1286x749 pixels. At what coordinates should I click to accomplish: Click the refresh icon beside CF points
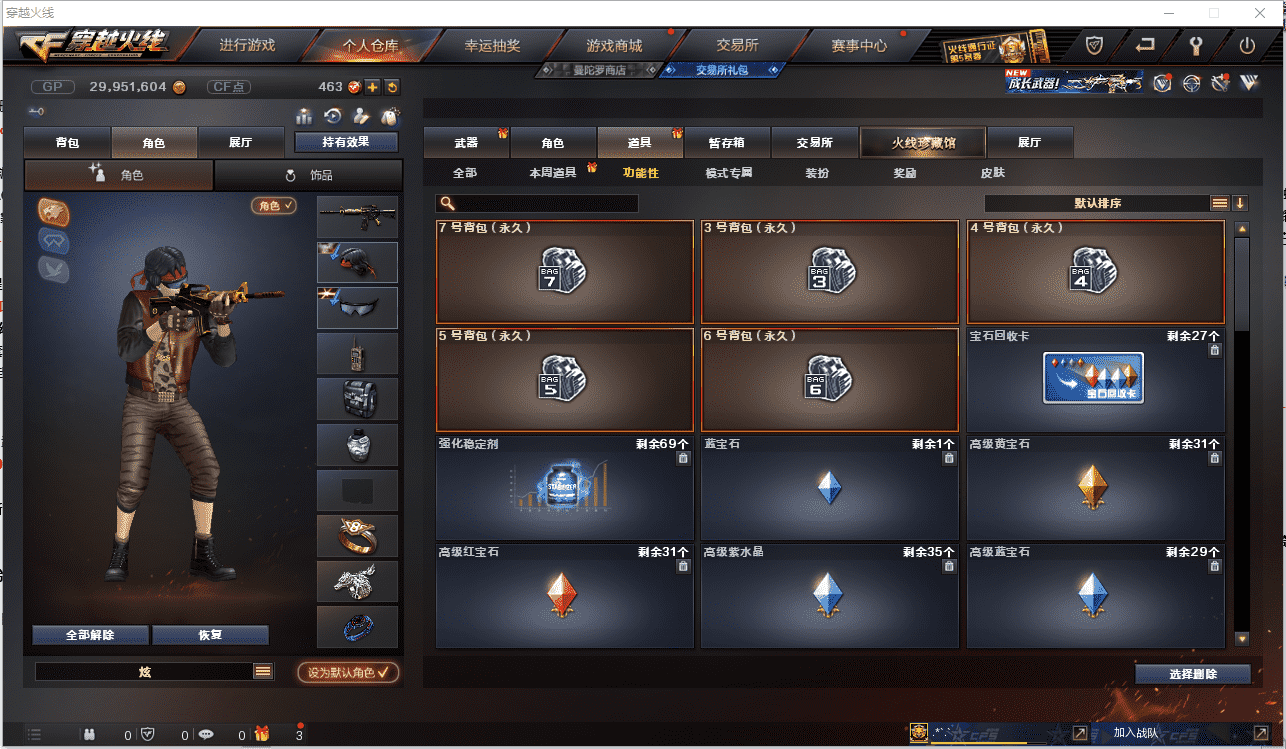coord(391,87)
